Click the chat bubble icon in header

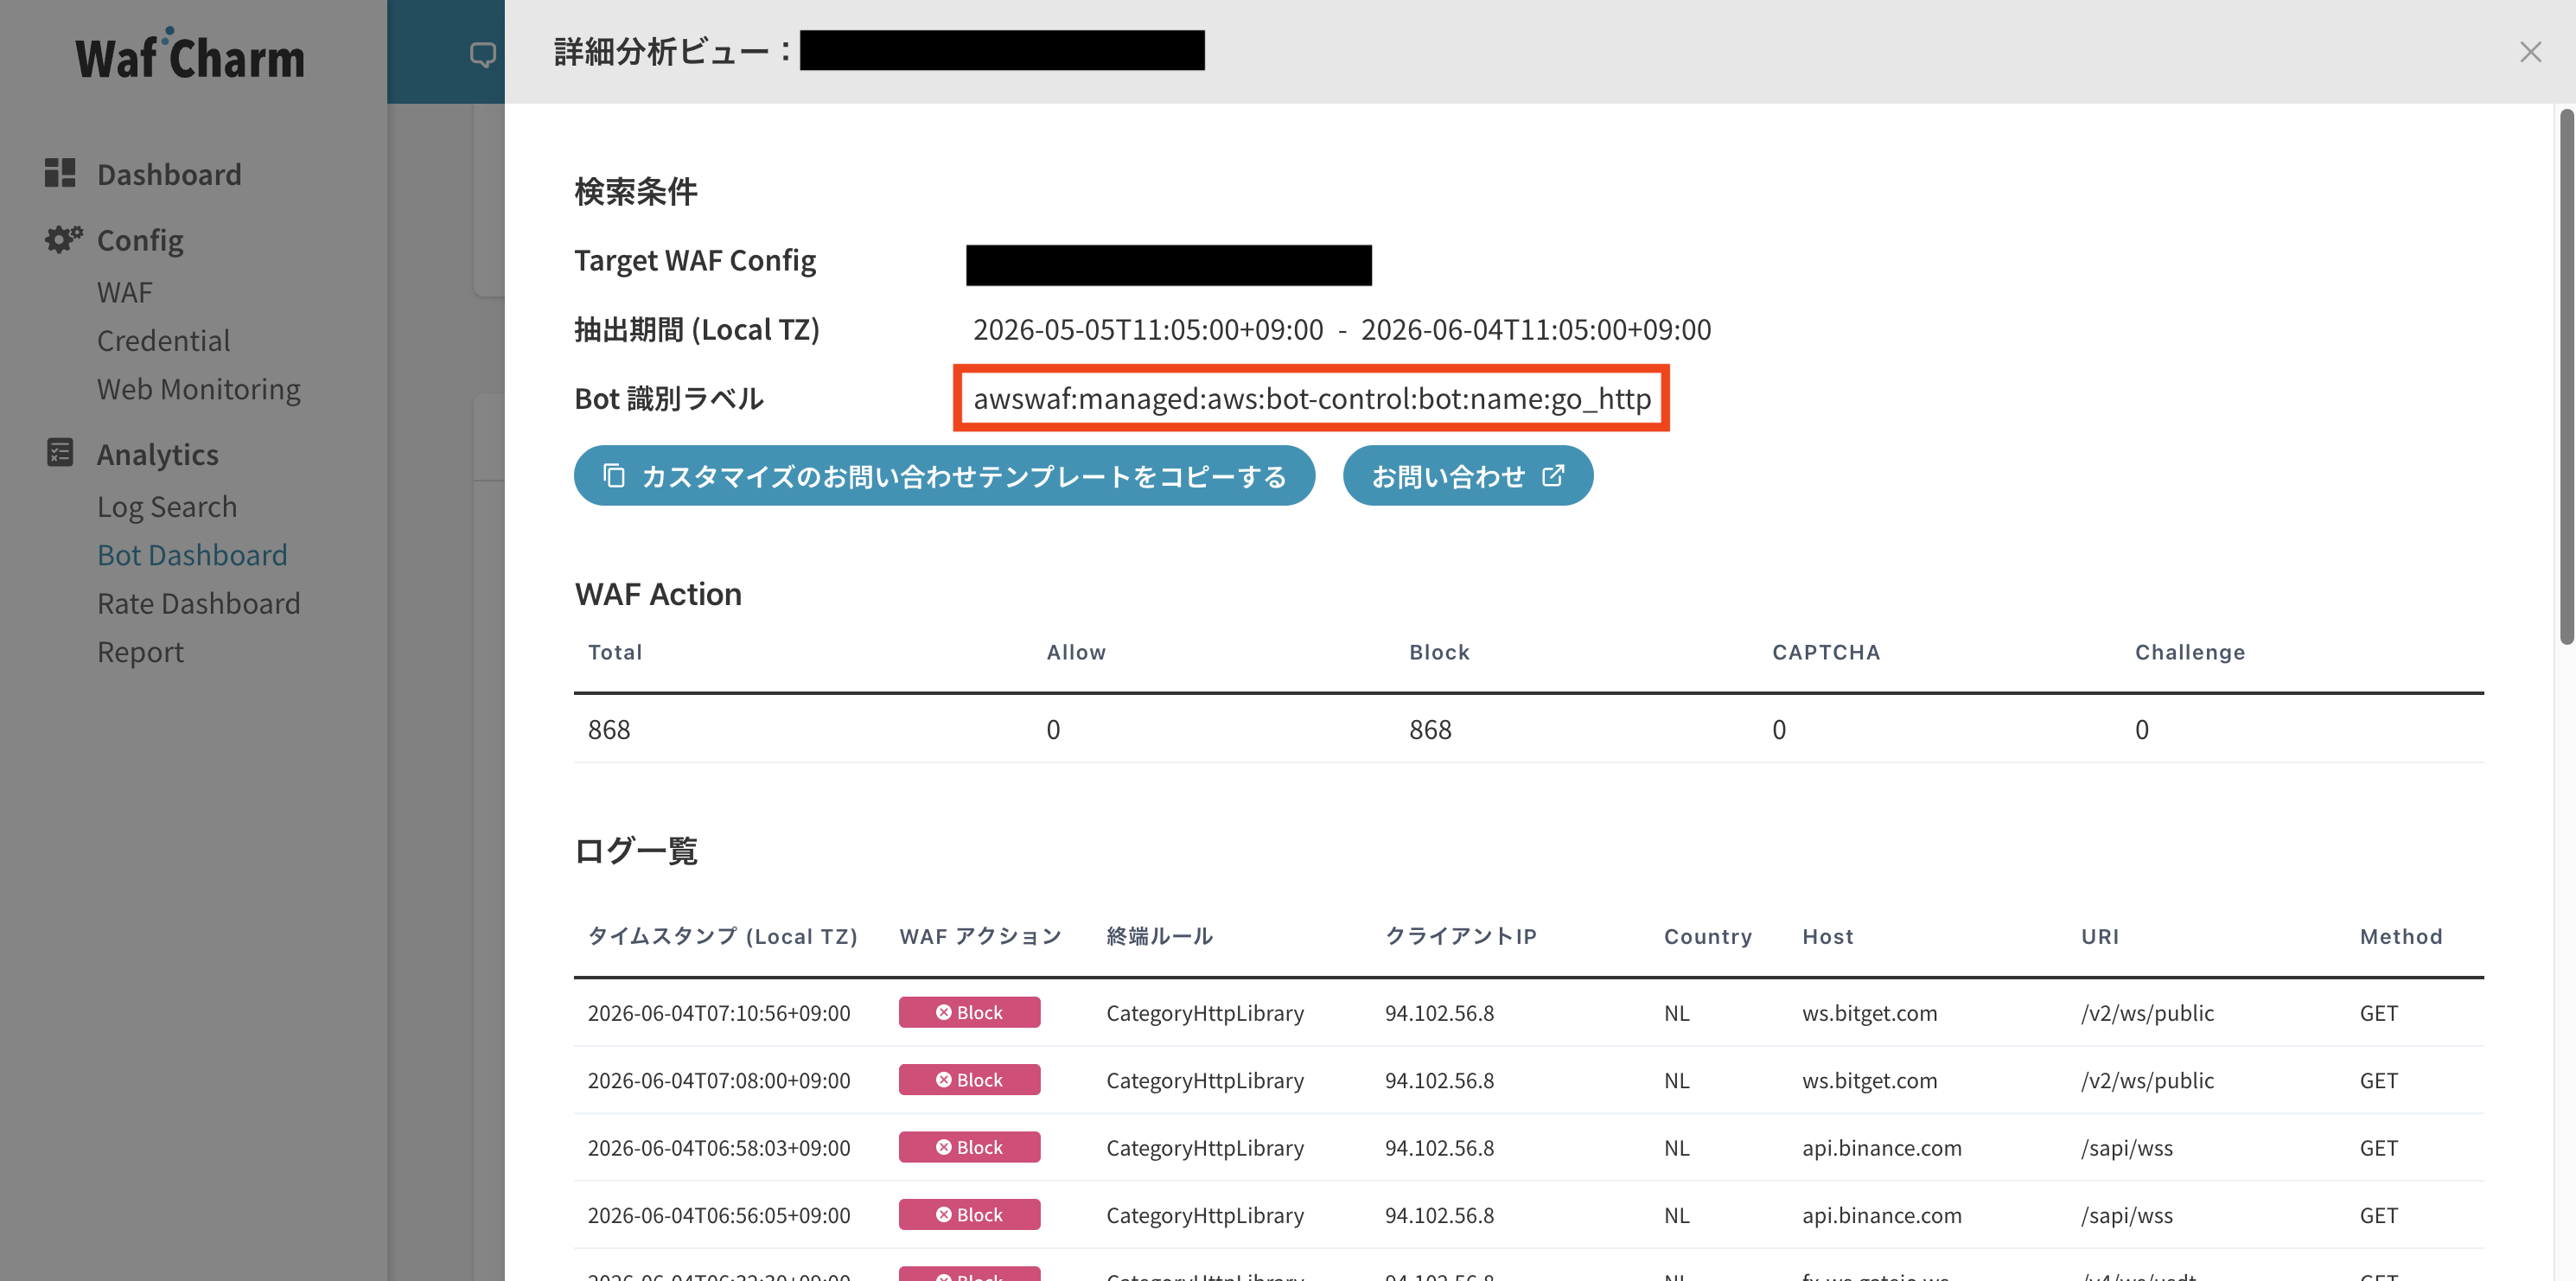coord(482,54)
